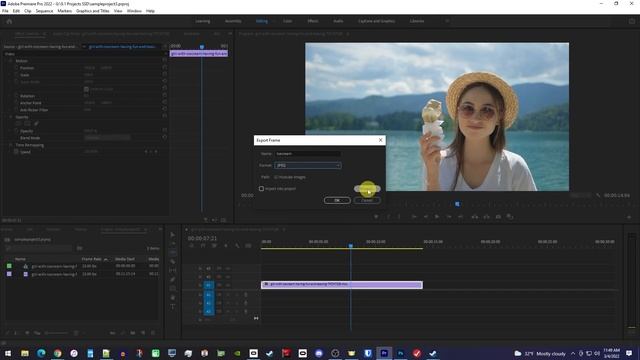This screenshot has height=360, width=640.
Task: Close the Export Frame dialog
Action: [x=380, y=140]
